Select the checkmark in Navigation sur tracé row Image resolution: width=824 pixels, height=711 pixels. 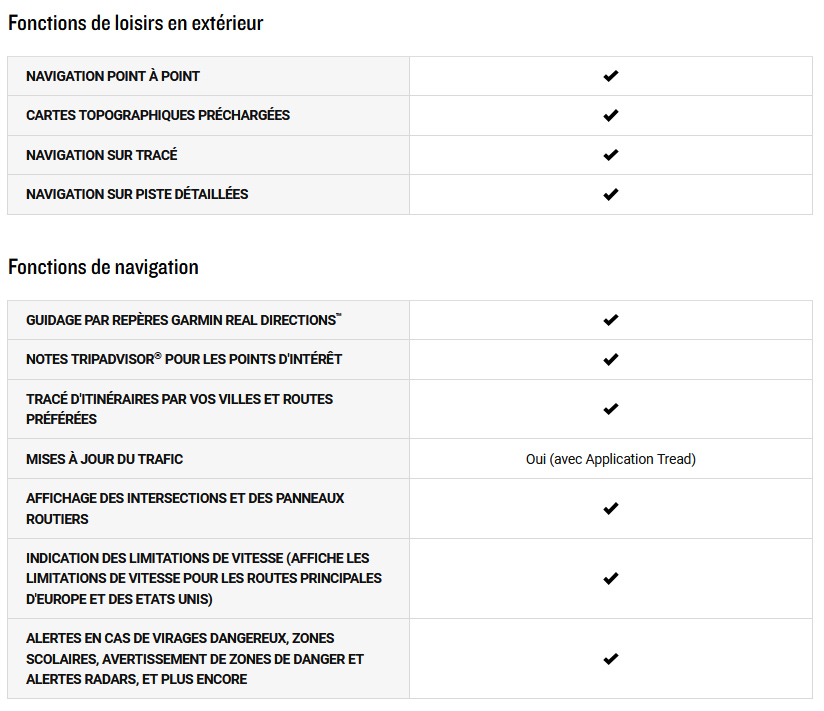click(x=611, y=155)
